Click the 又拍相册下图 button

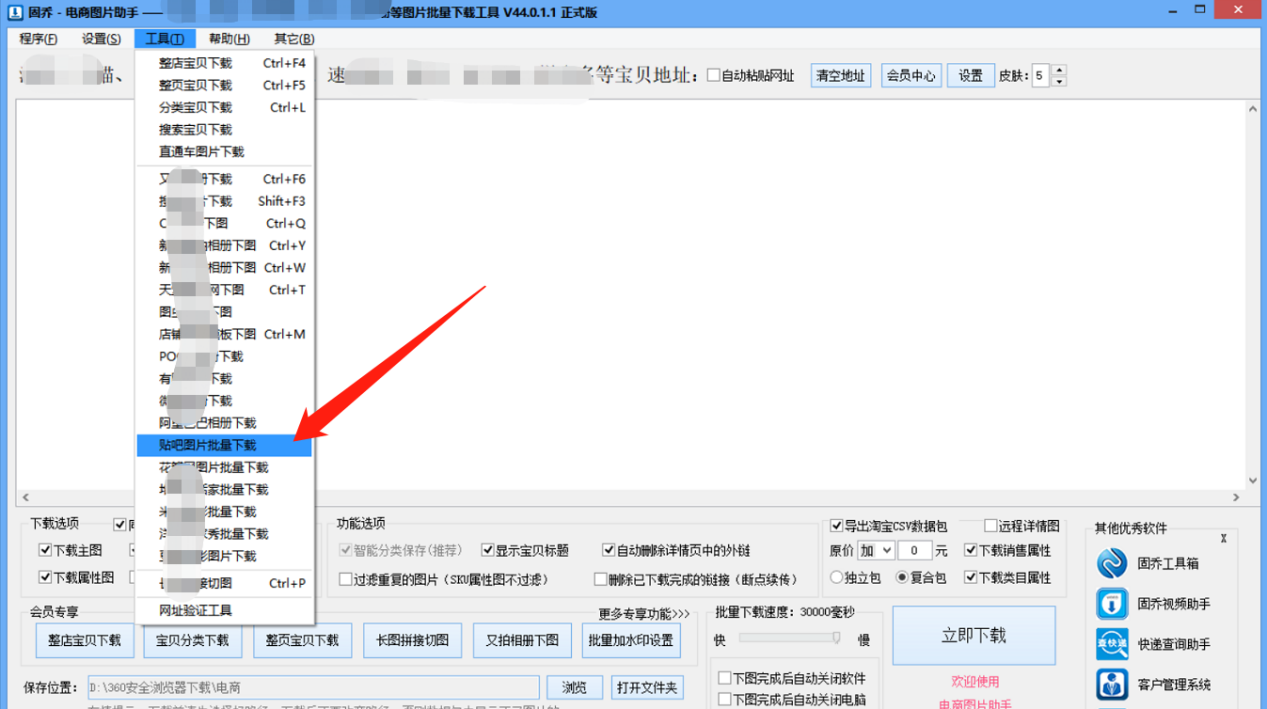(522, 641)
